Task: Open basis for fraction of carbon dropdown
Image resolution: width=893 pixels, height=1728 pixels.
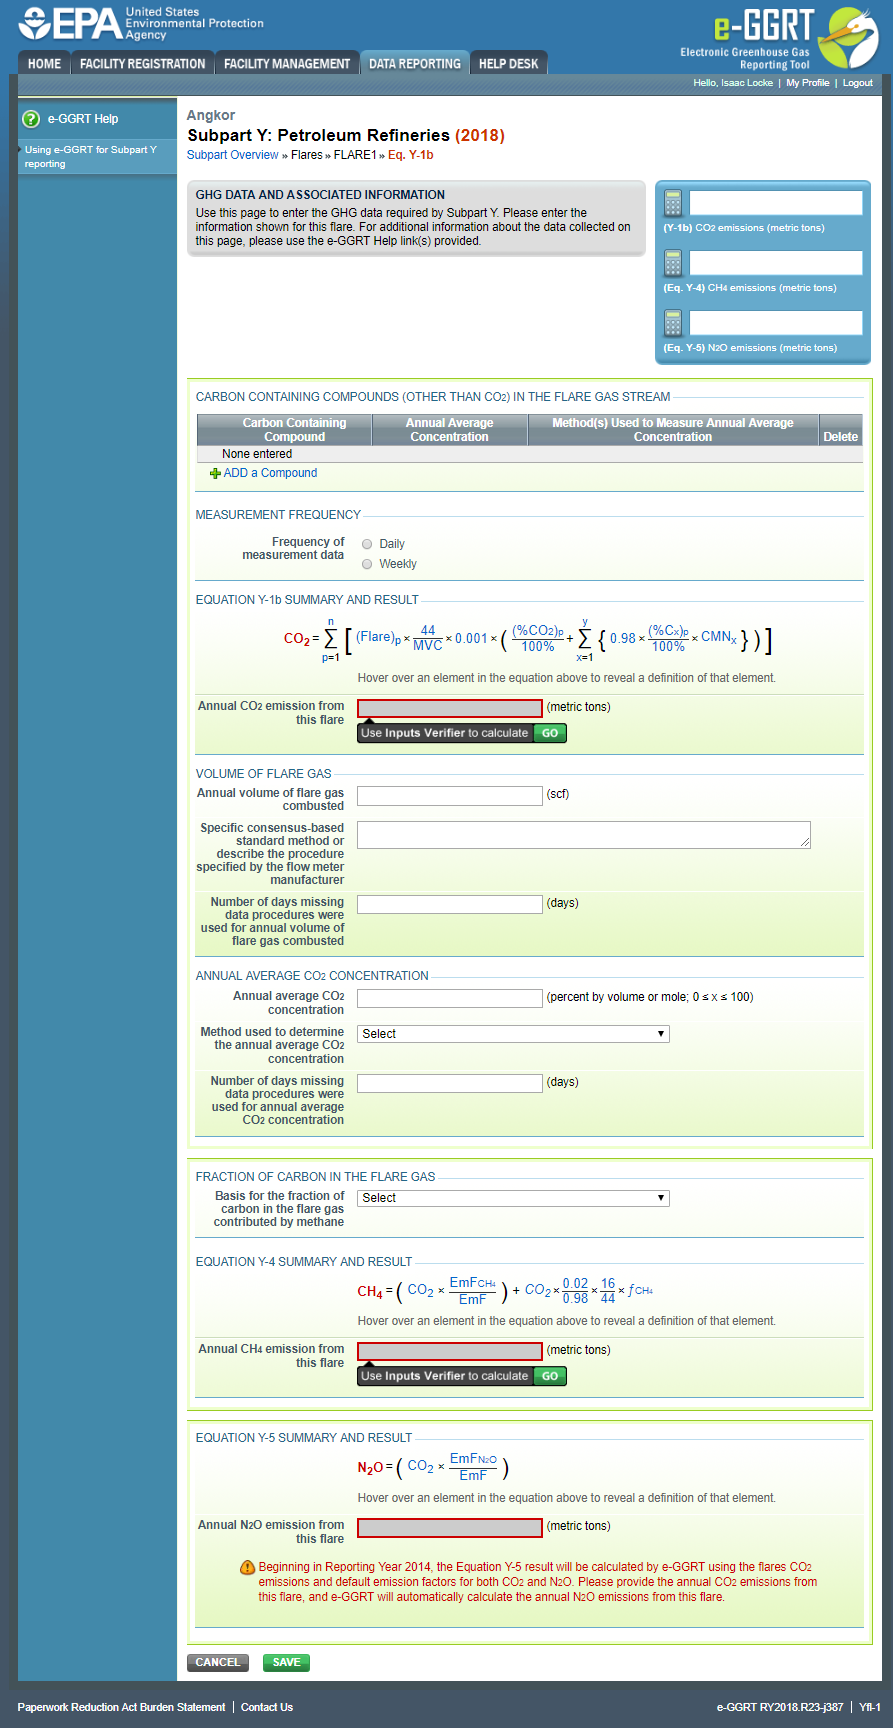Action: tap(513, 1198)
